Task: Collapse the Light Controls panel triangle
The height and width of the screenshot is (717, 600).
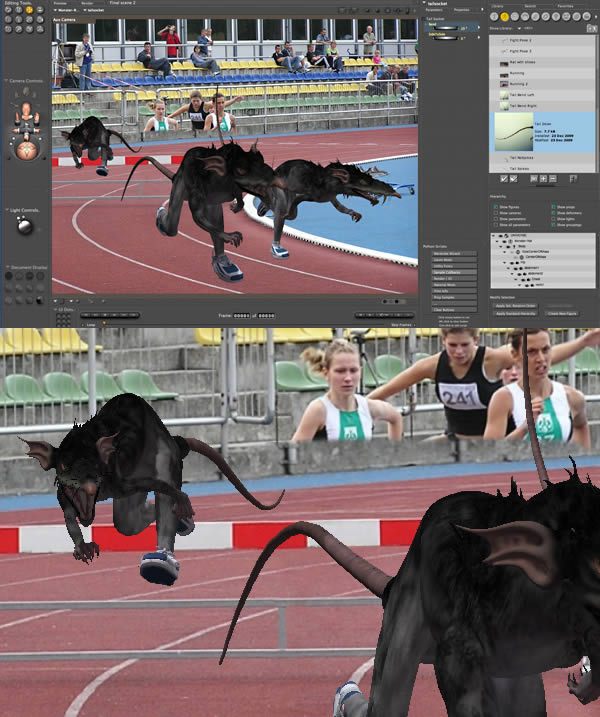Action: 7,210
